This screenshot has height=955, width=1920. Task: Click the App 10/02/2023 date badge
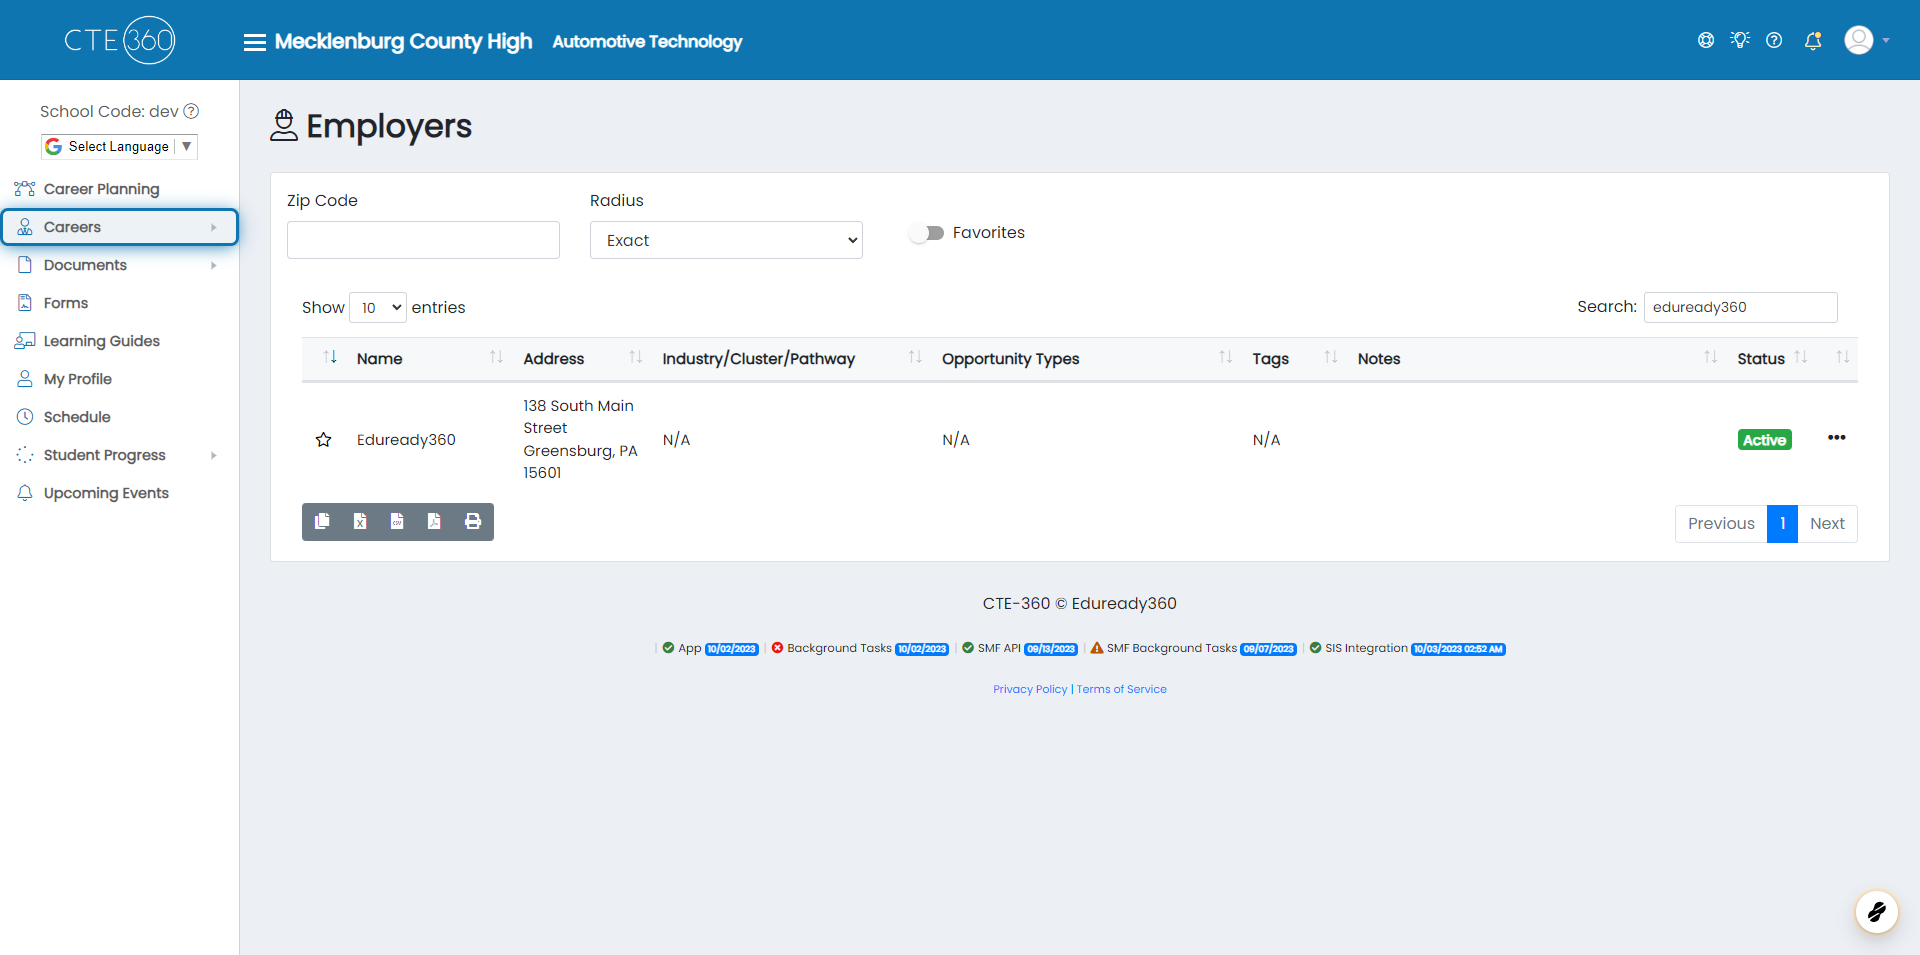732,649
